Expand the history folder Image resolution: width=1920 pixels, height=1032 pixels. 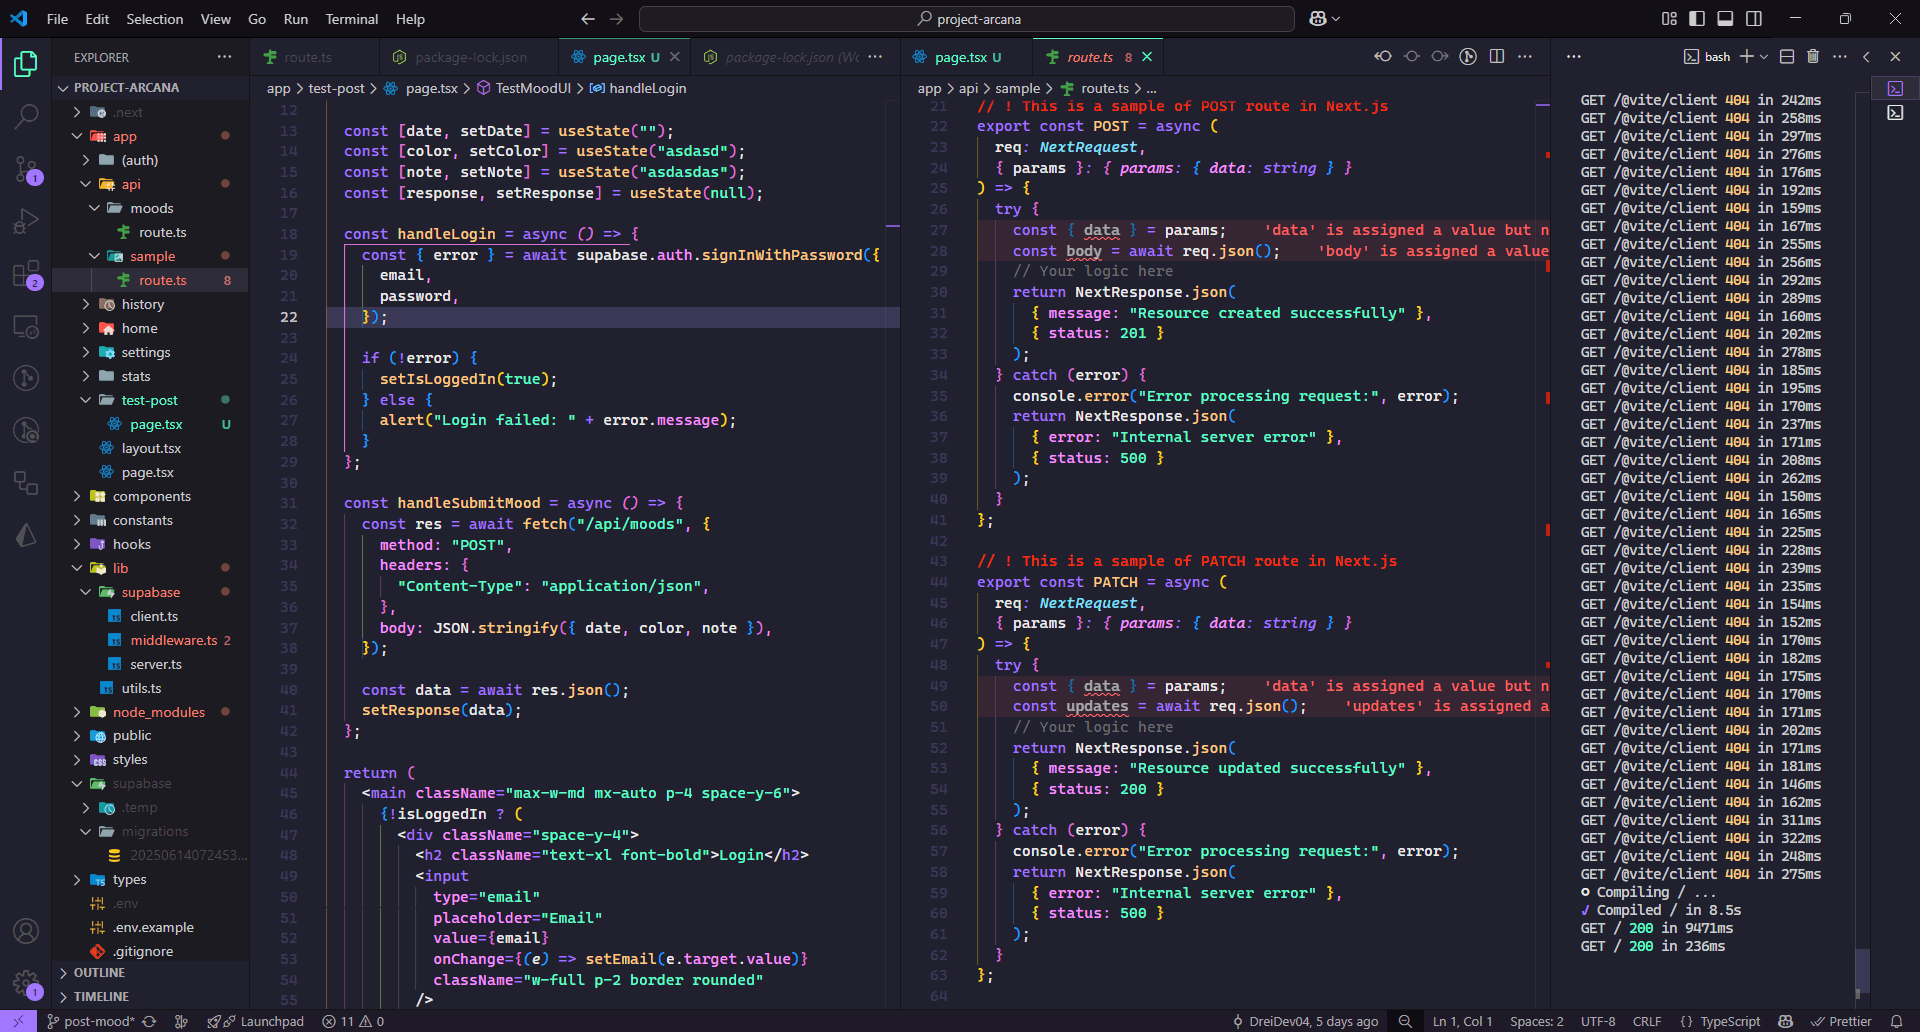point(150,304)
